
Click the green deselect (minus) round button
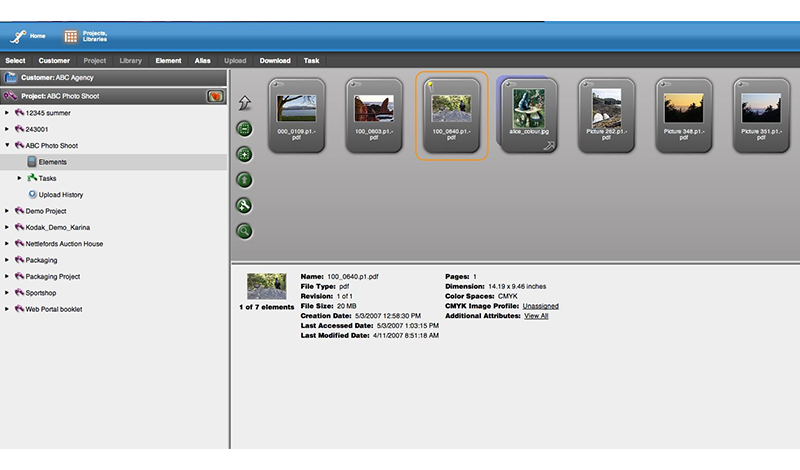coord(244,129)
